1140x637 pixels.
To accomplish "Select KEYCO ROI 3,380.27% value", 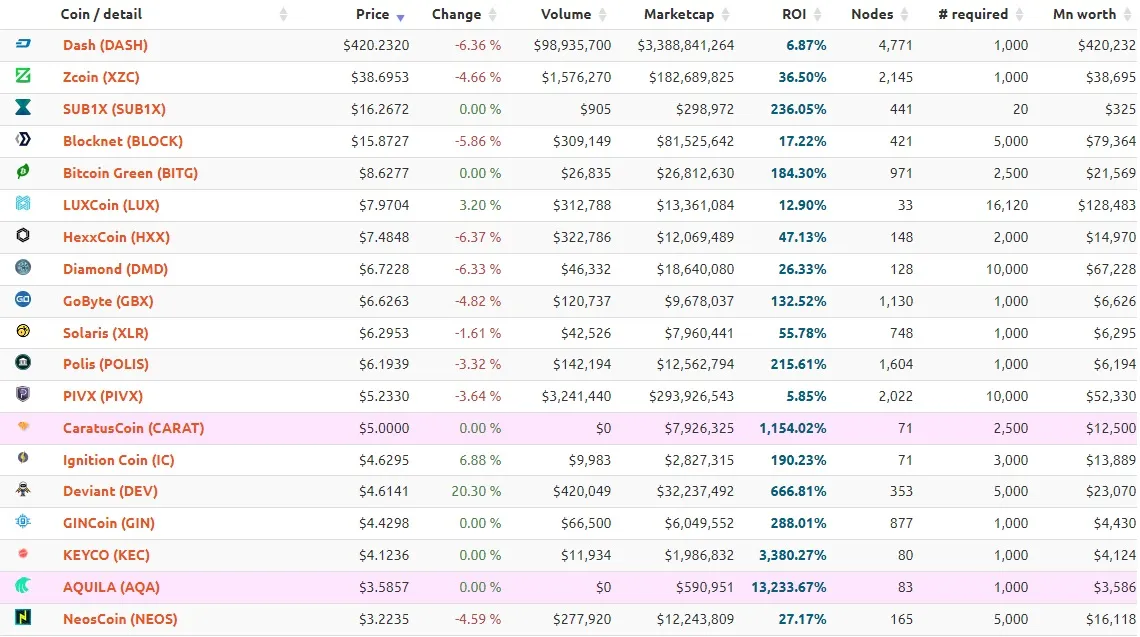I will pyautogui.click(x=792, y=556).
